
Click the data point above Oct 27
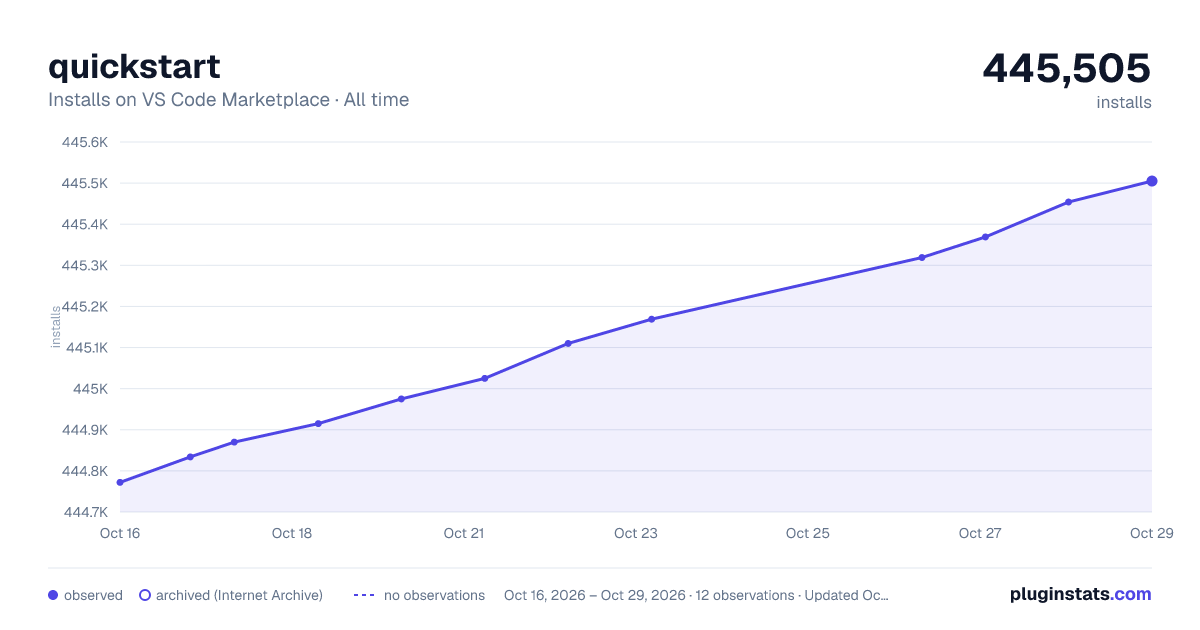(x=985, y=237)
